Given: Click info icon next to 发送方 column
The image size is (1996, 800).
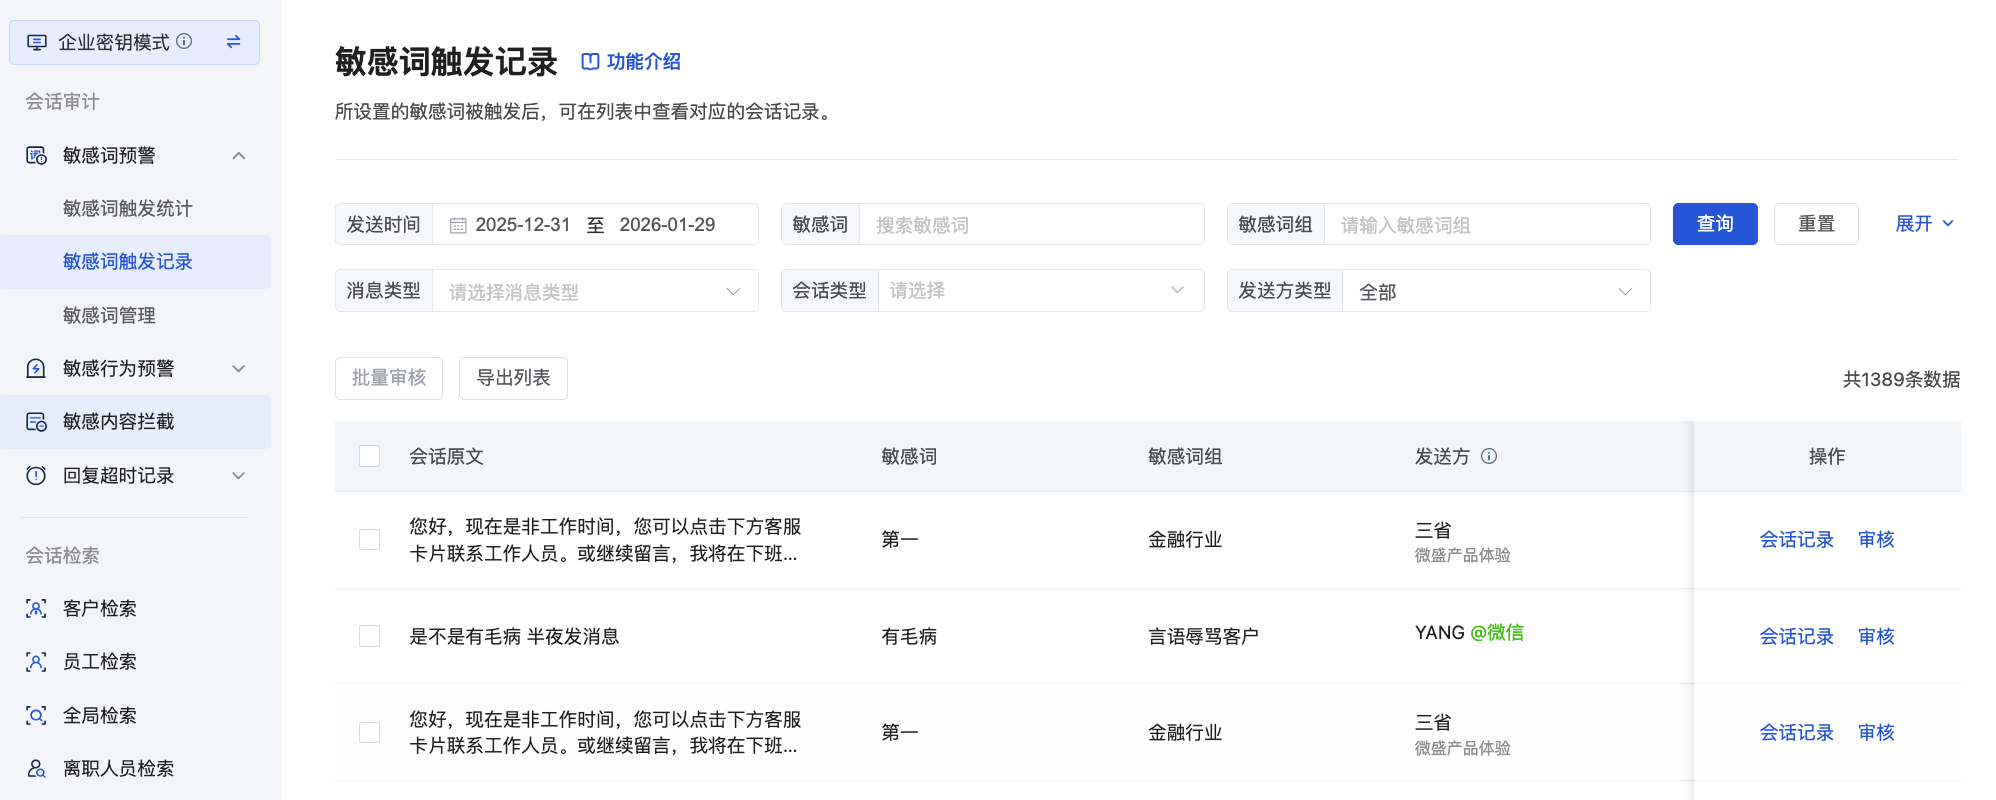Looking at the screenshot, I should coord(1489,456).
